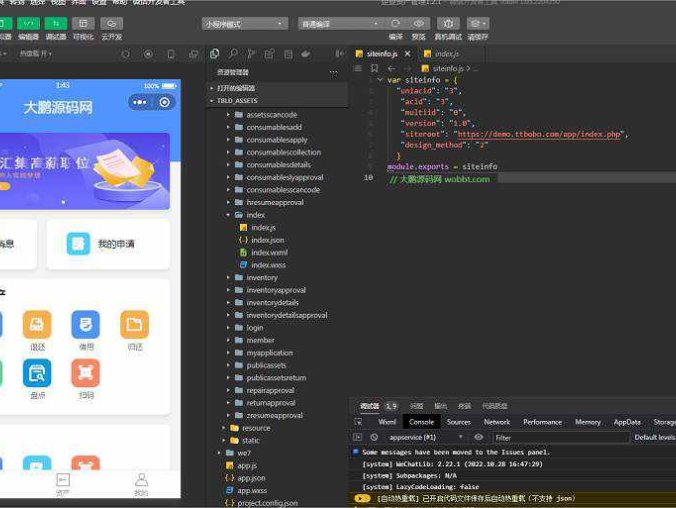Open app.json in the file tree
This screenshot has height=508, width=676.
[x=251, y=478]
